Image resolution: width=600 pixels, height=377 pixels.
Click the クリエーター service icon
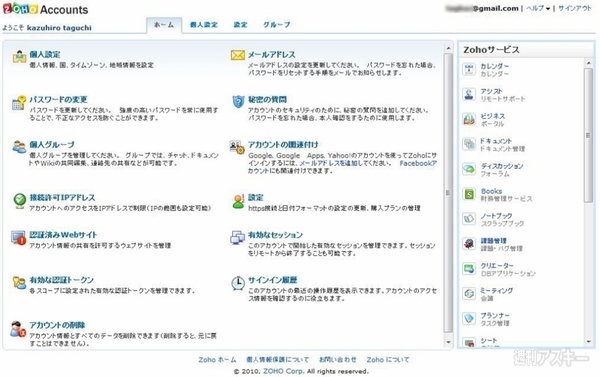pyautogui.click(x=469, y=269)
